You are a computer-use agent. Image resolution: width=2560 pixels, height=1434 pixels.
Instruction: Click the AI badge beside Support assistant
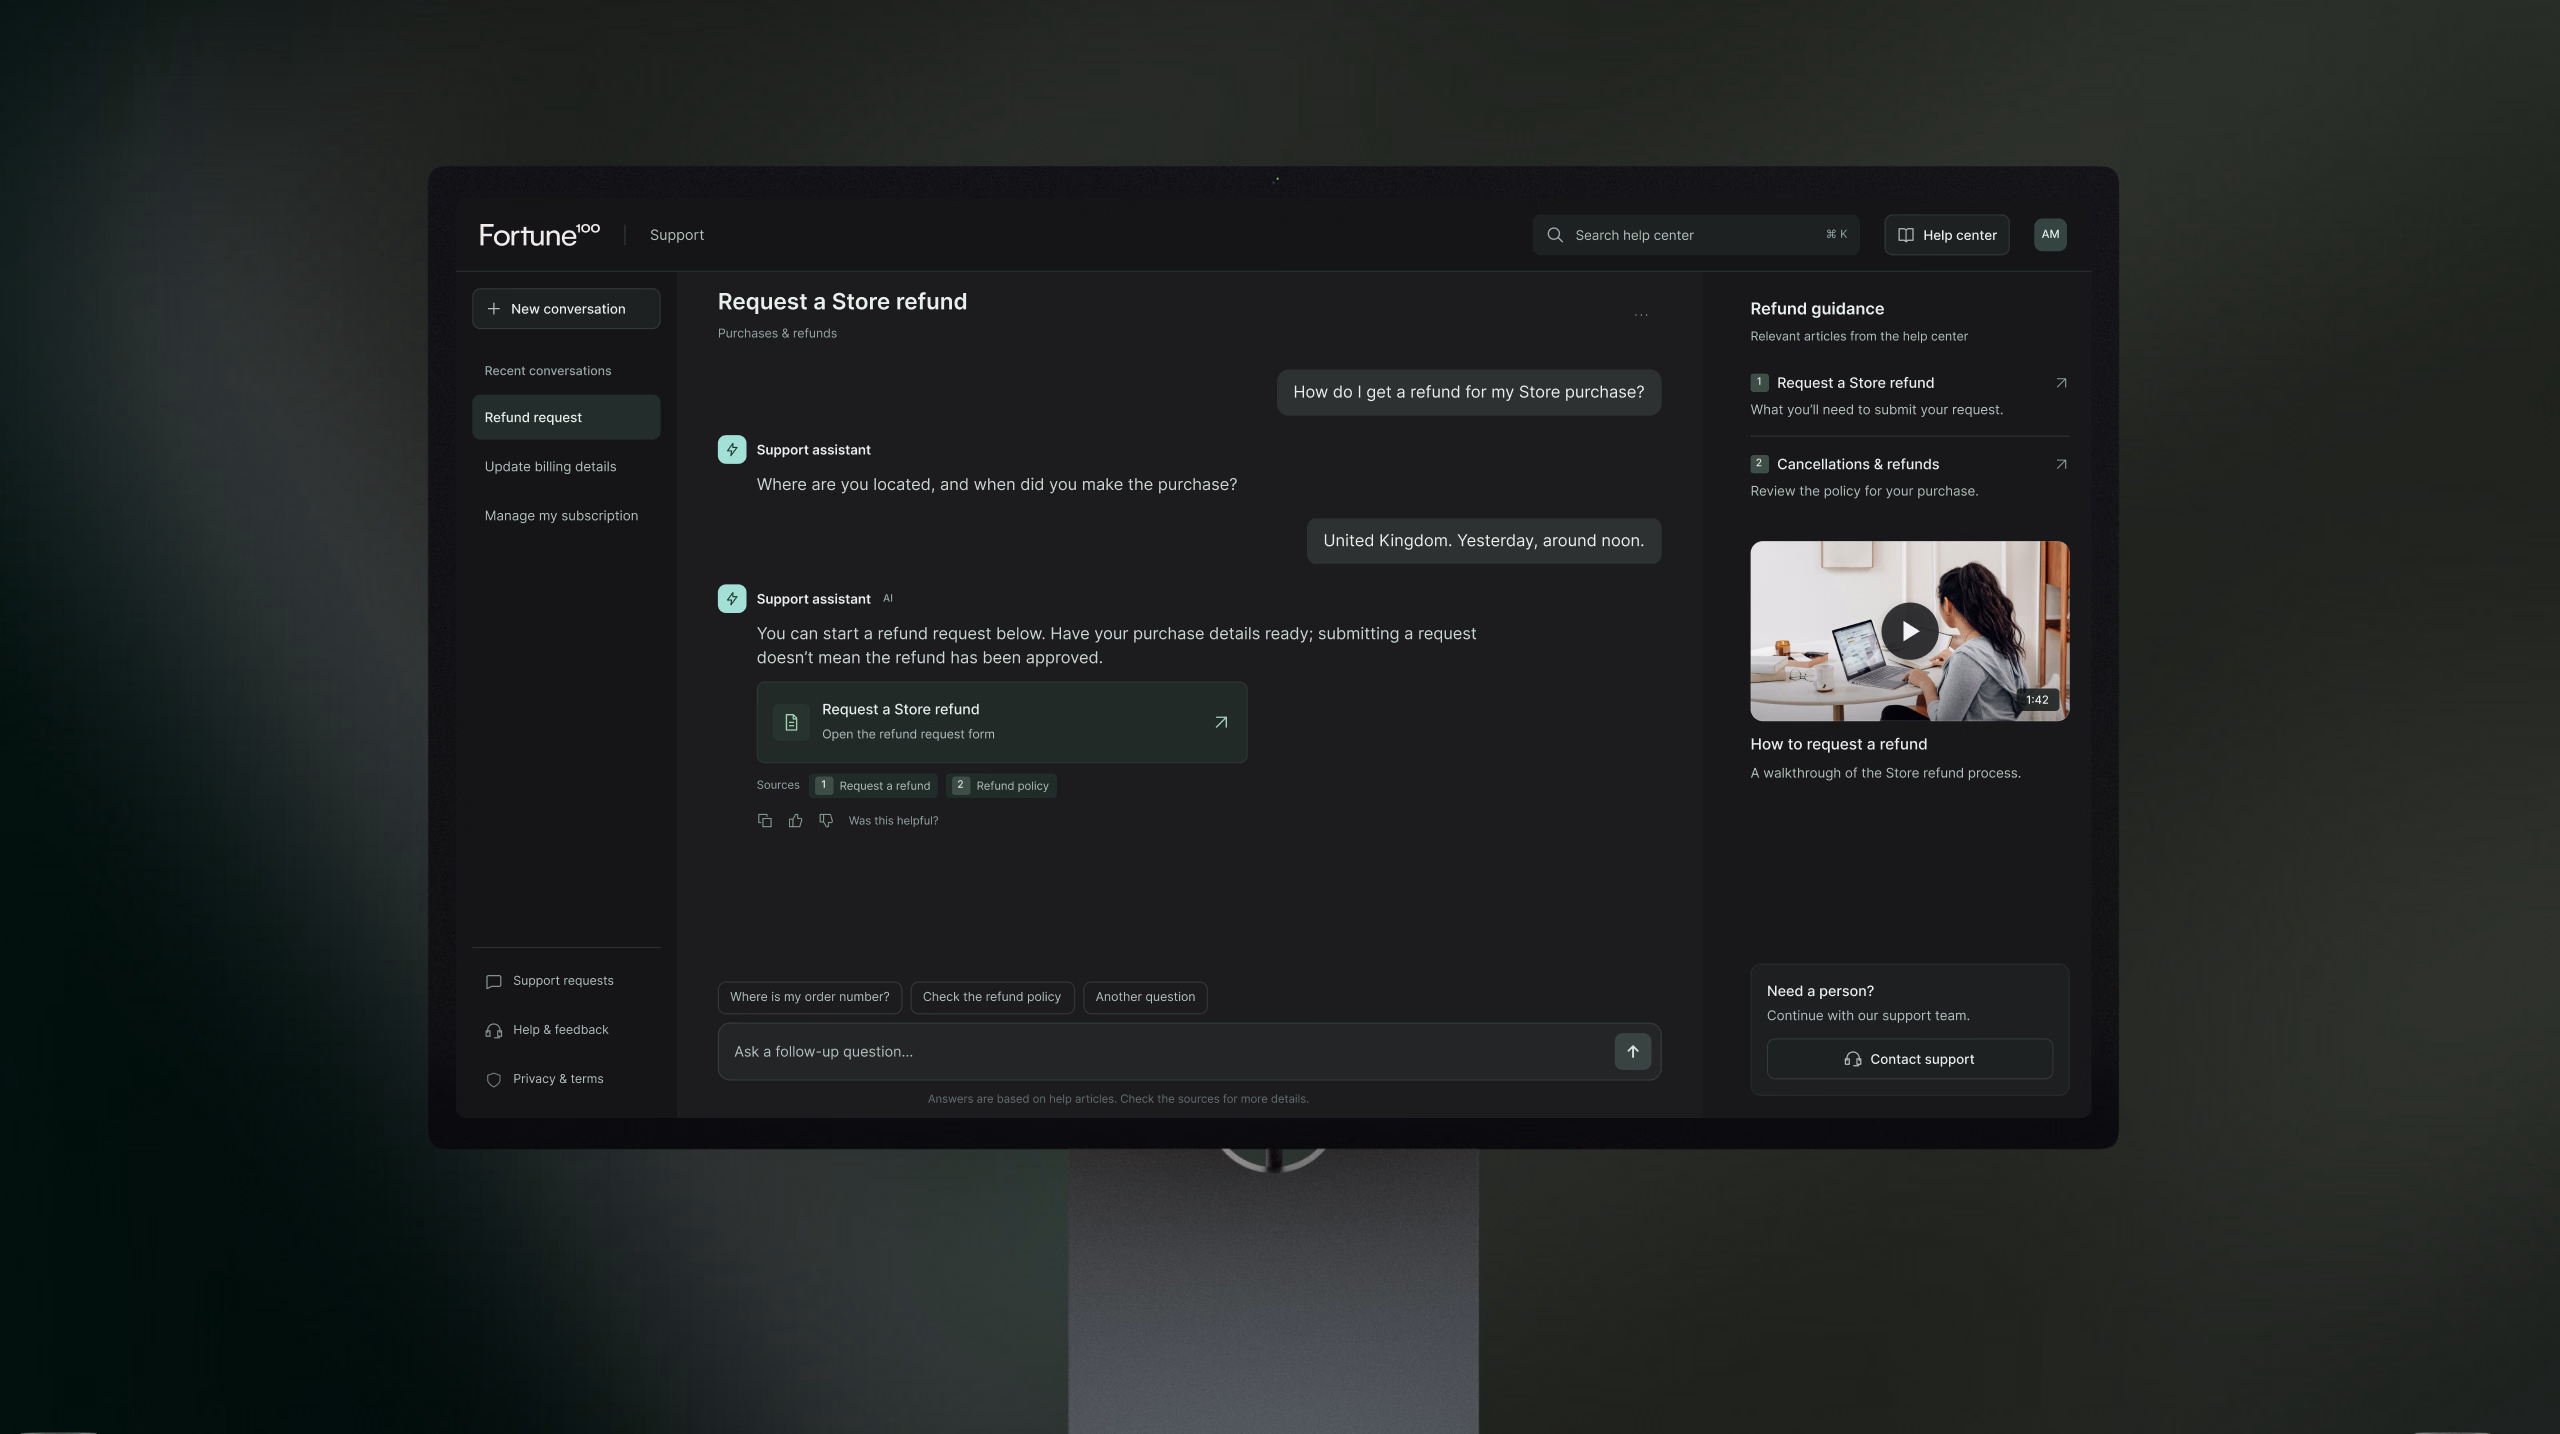(x=888, y=598)
